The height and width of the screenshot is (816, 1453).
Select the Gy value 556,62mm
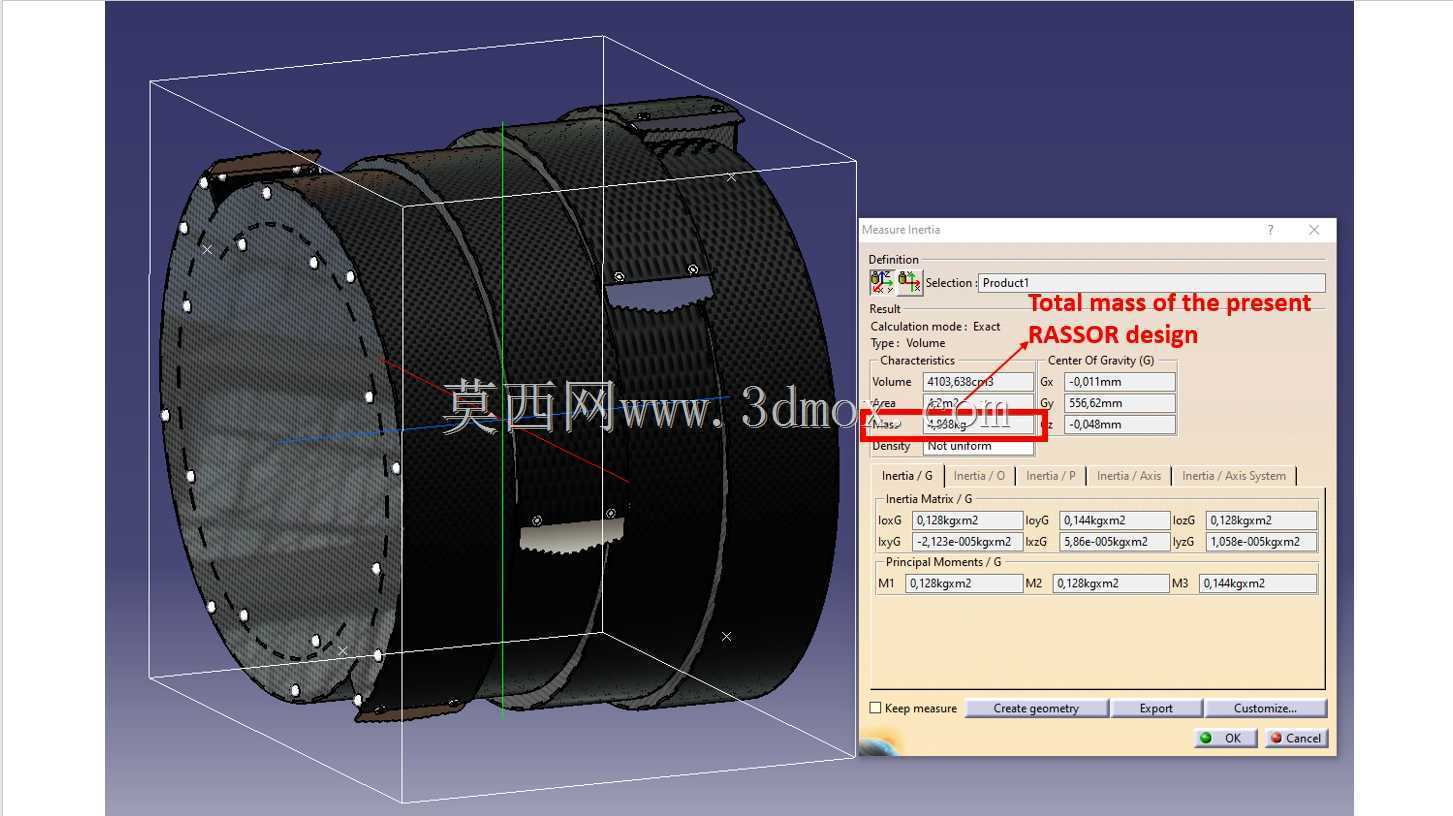point(1119,403)
